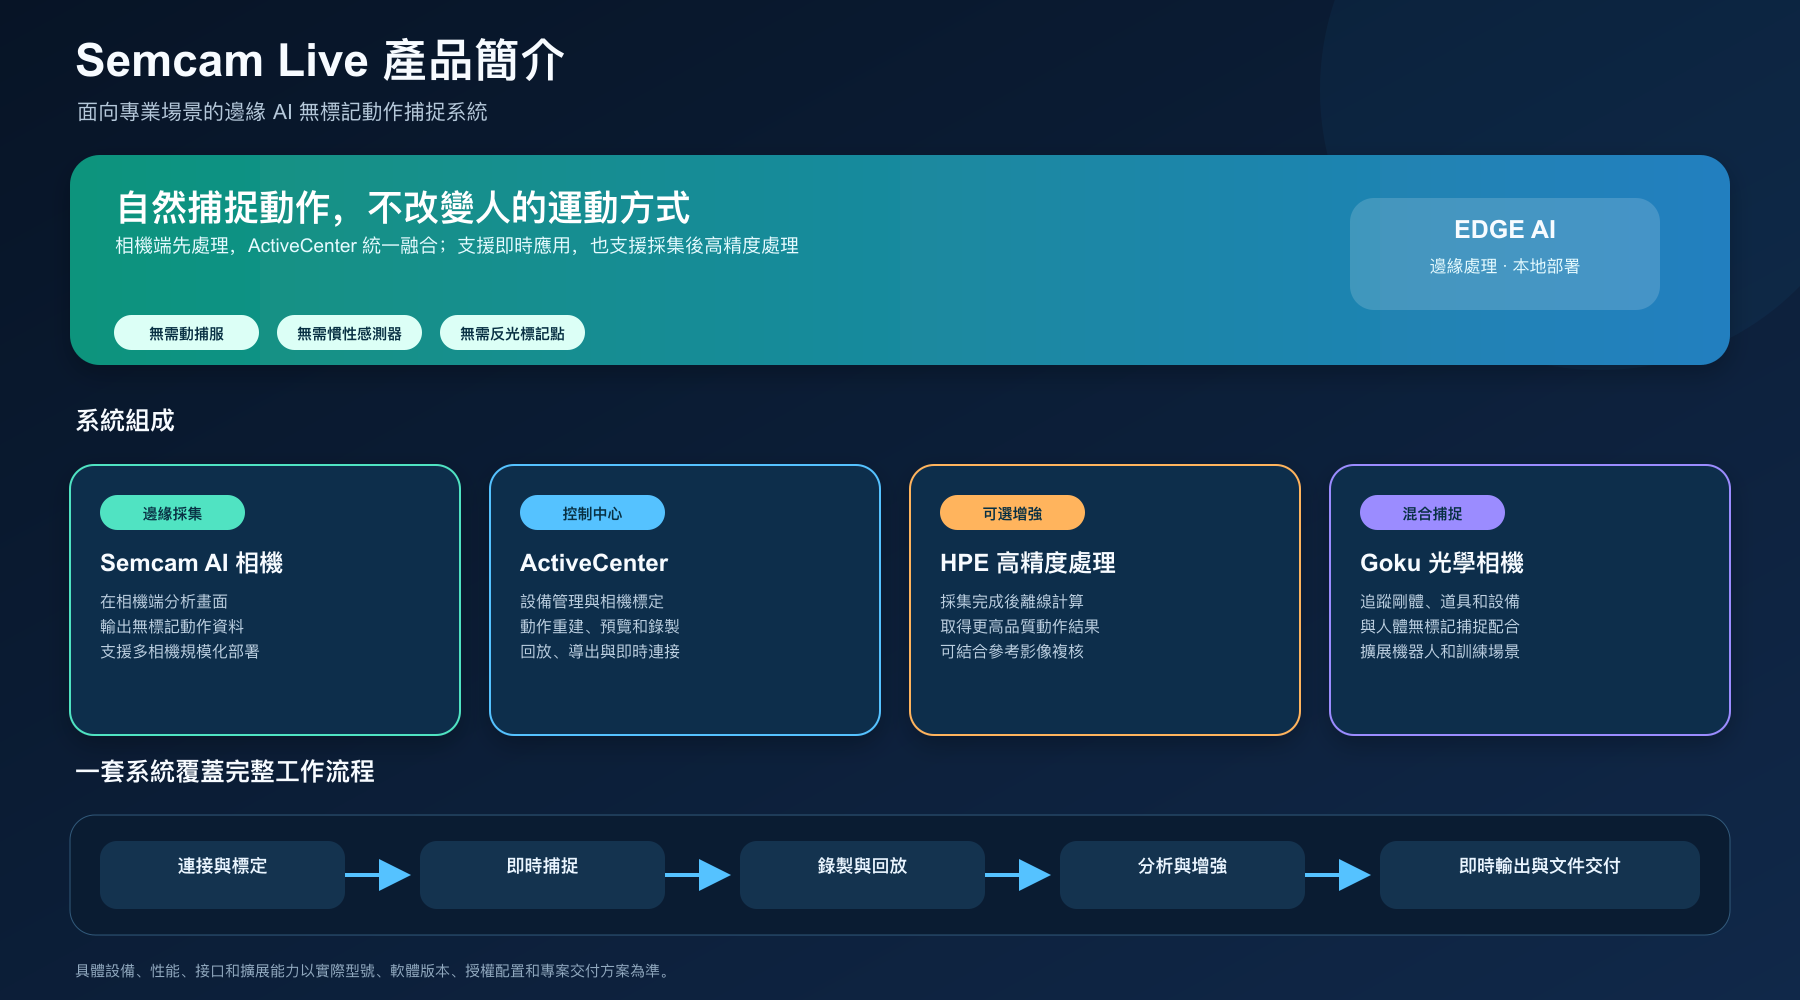The height and width of the screenshot is (1000, 1800).
Task: Click the text 動作重建、預覽和錄製
Action: (600, 626)
